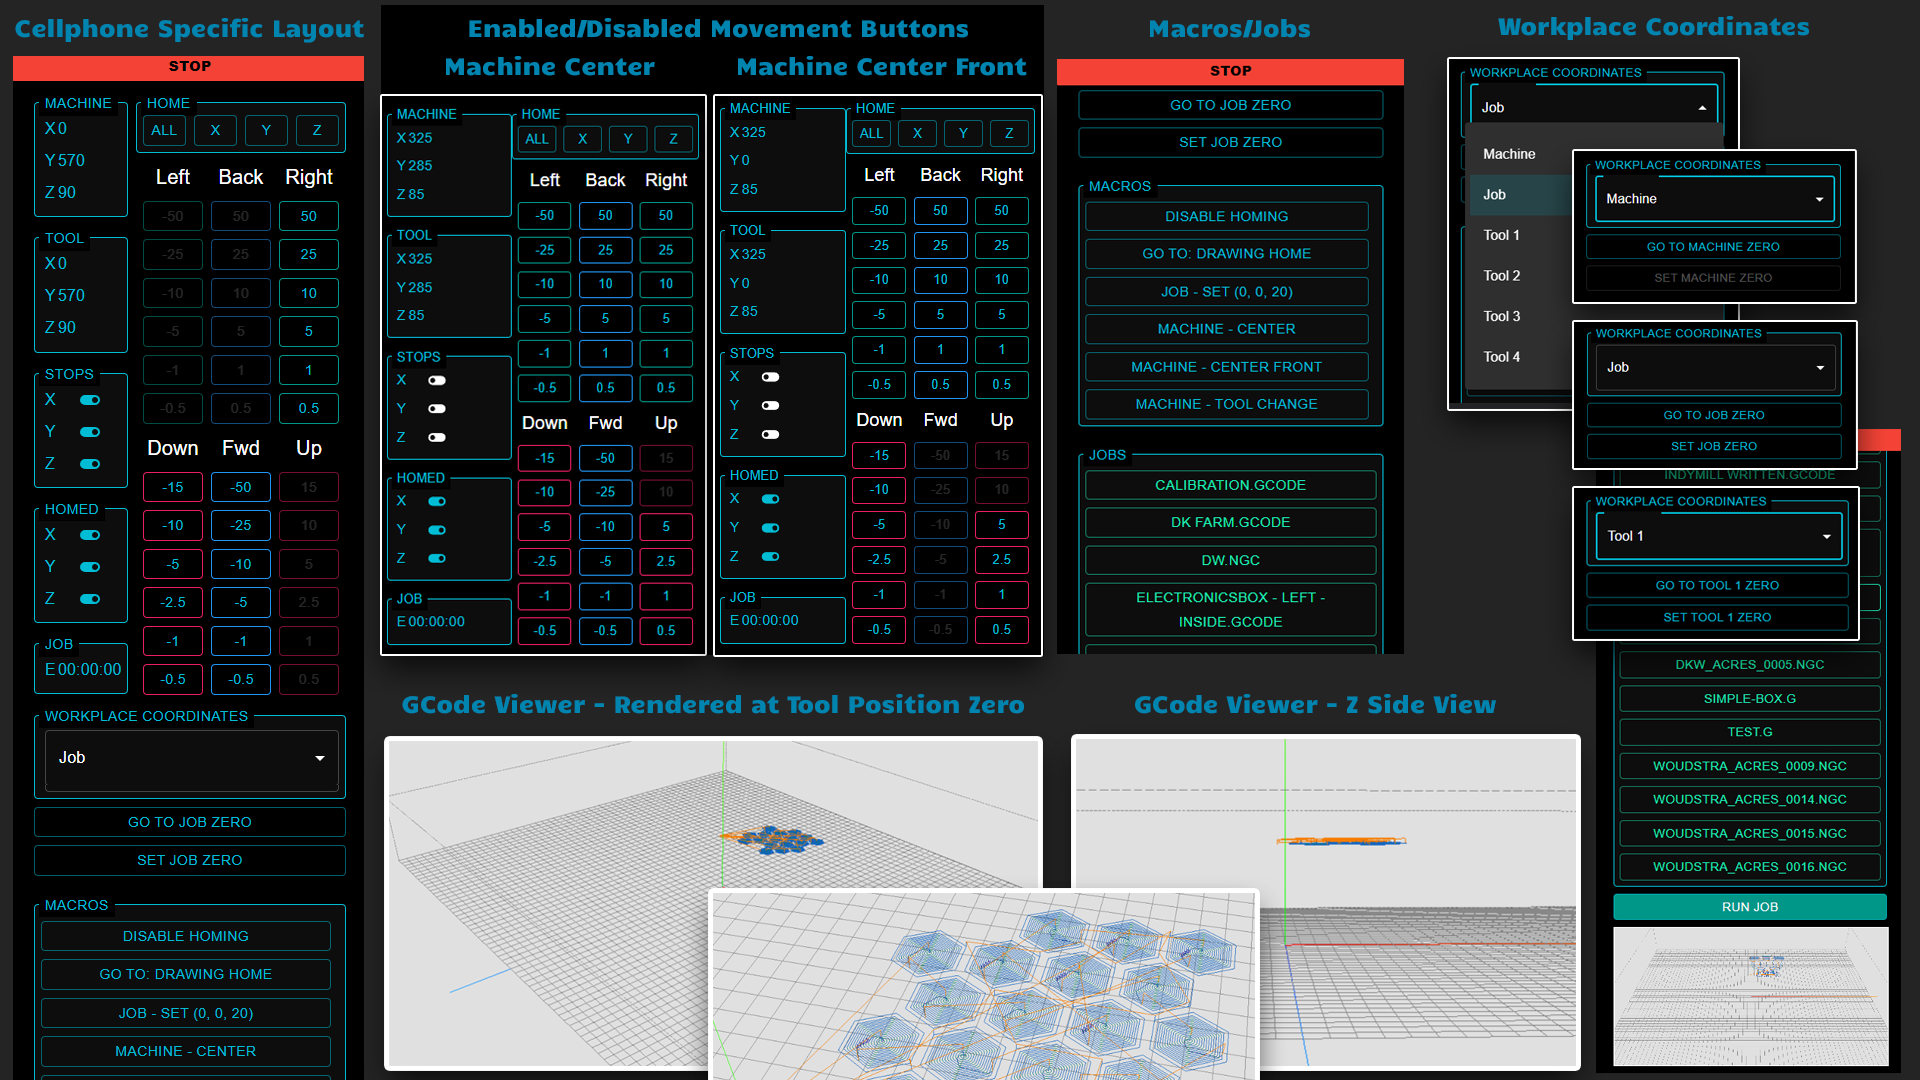
Task: Click DISABLE HOMING macro button
Action: [1226, 216]
